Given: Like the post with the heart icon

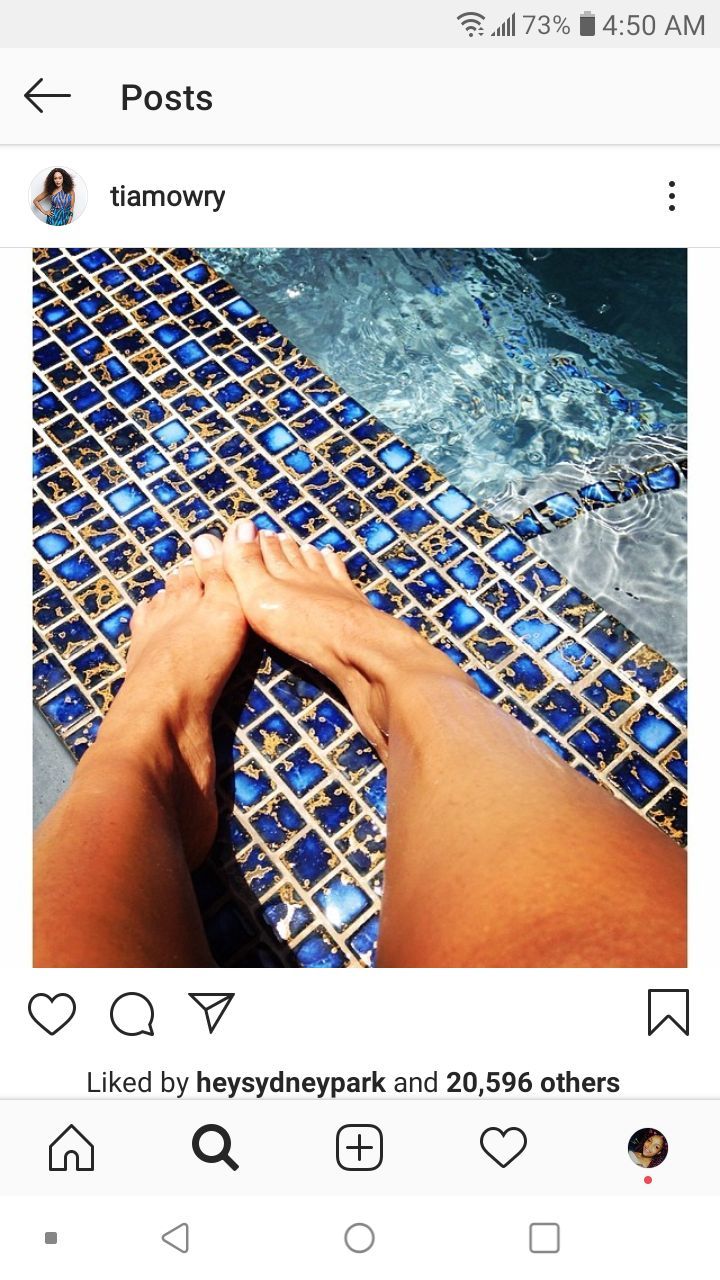Looking at the screenshot, I should (x=52, y=1013).
